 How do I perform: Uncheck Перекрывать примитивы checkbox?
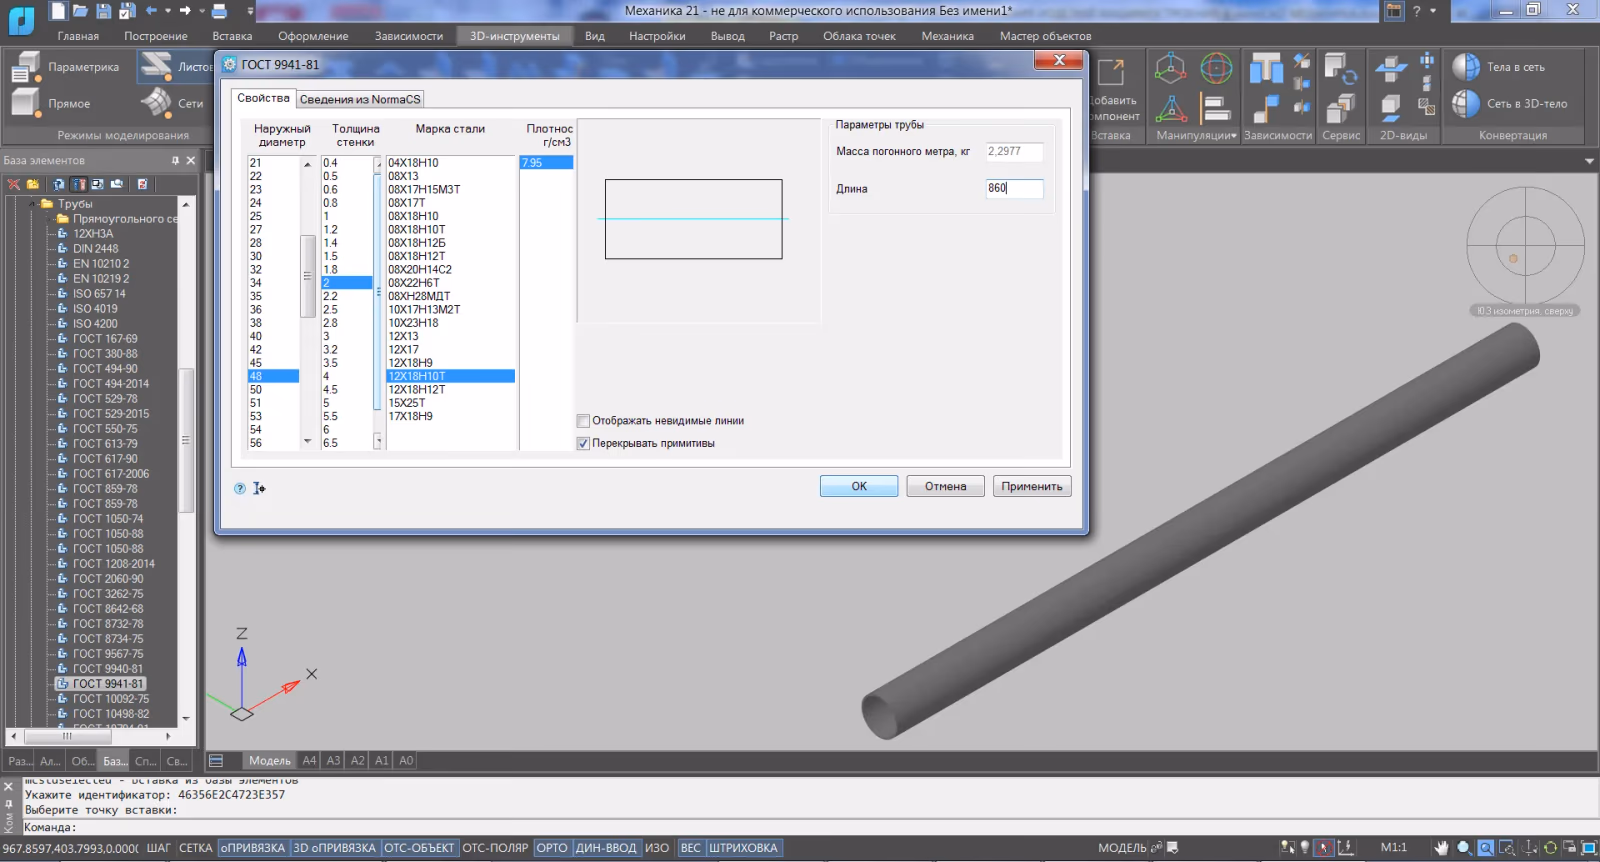coord(583,443)
